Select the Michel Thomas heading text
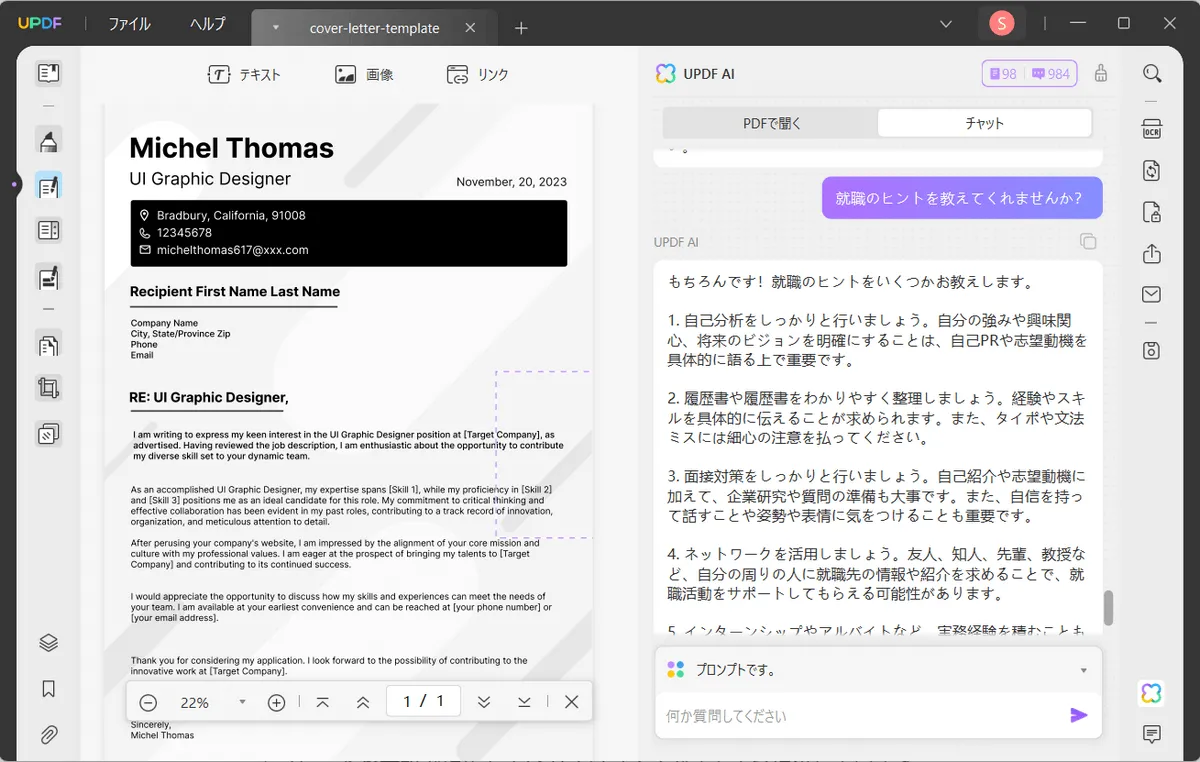 pos(232,148)
